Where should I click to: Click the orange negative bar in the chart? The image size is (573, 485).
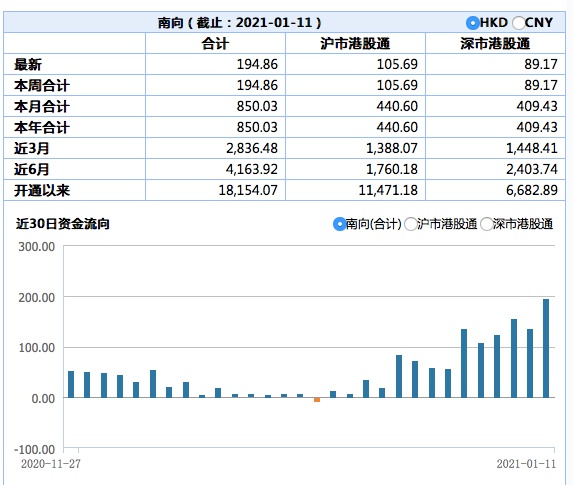pos(317,400)
